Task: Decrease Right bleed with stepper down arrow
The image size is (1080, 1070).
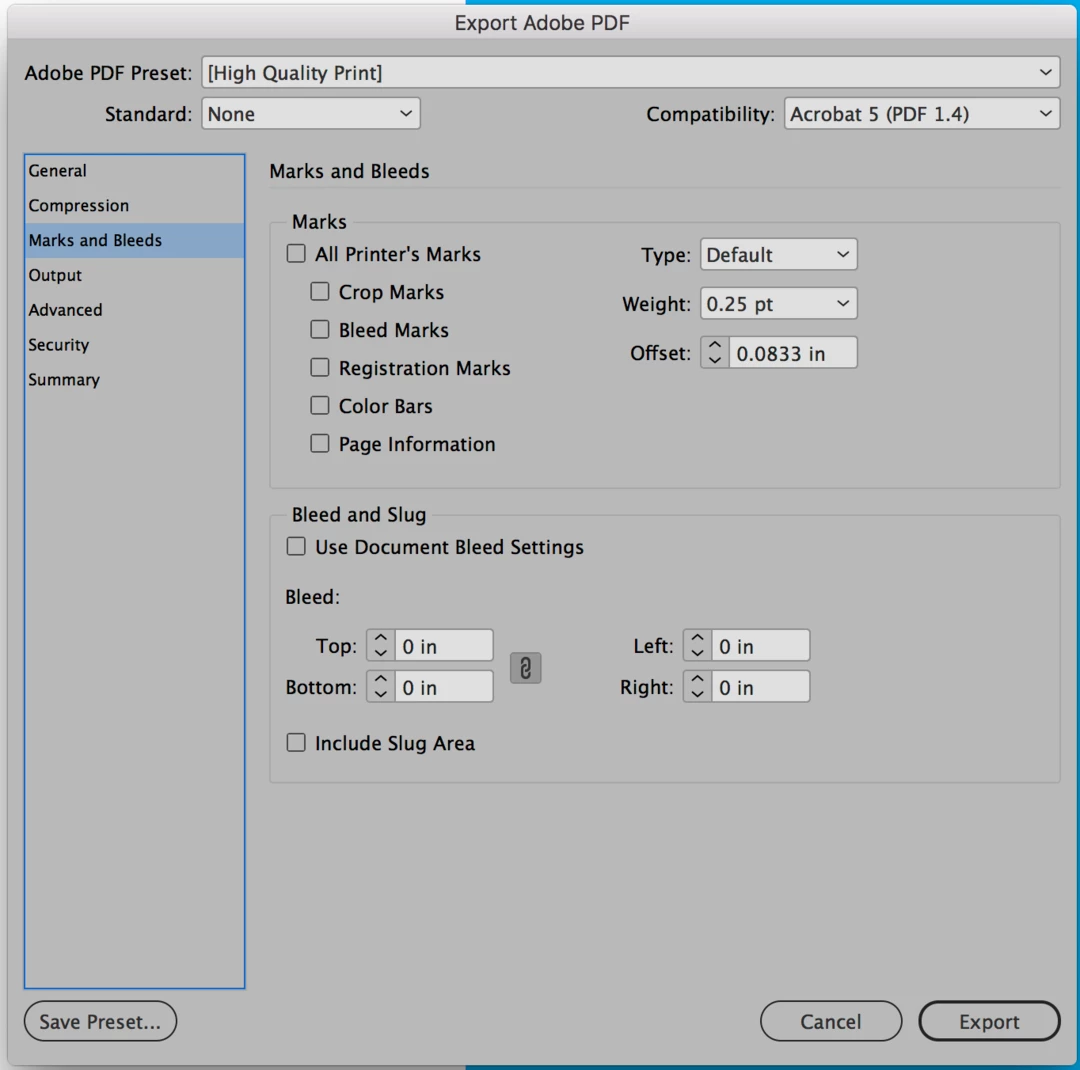Action: [x=697, y=695]
